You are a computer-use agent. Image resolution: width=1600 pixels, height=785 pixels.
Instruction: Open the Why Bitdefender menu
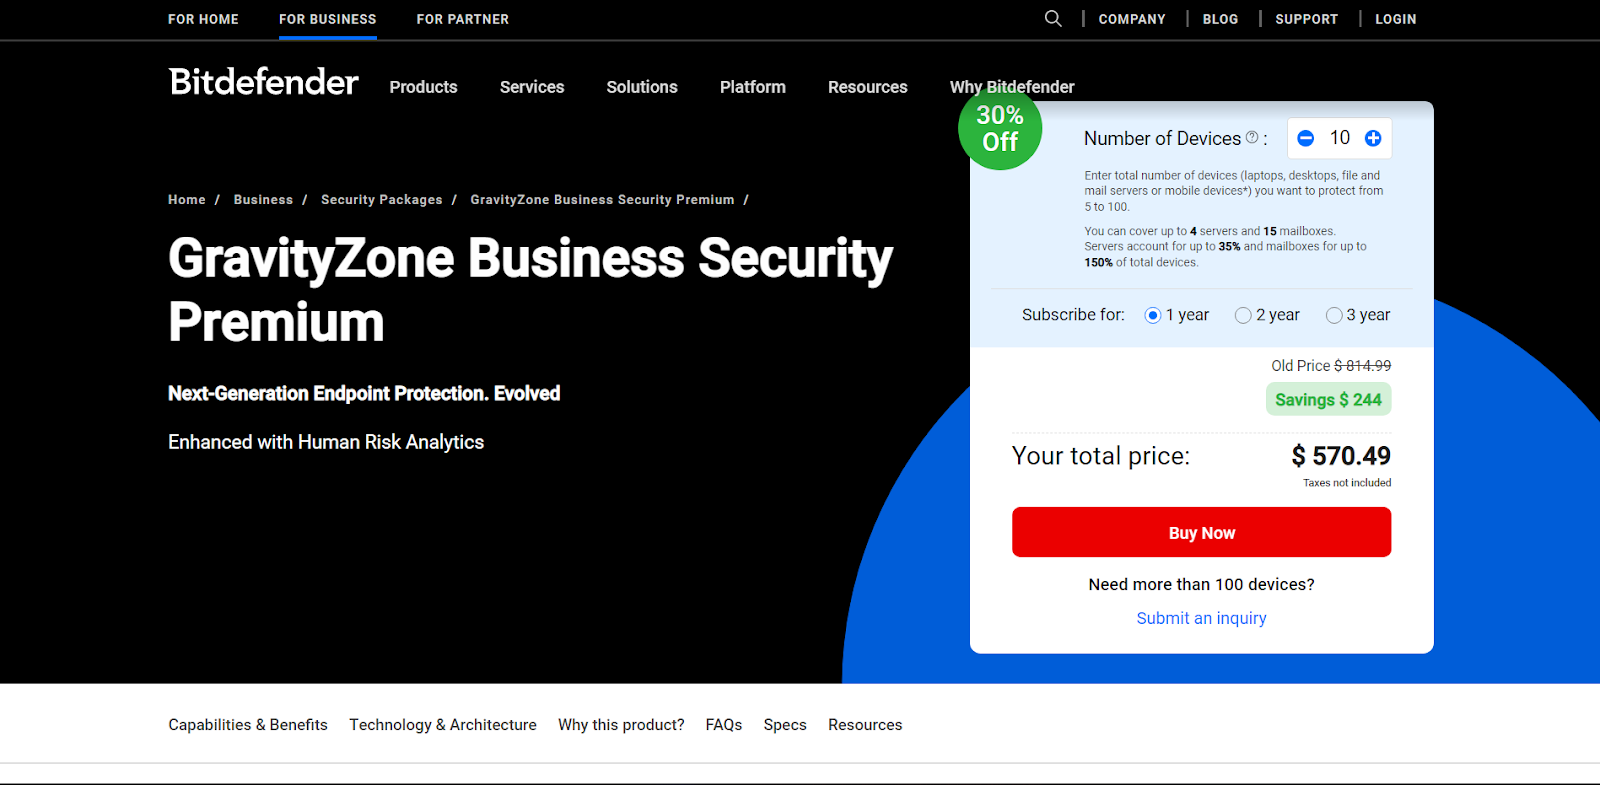(1012, 87)
